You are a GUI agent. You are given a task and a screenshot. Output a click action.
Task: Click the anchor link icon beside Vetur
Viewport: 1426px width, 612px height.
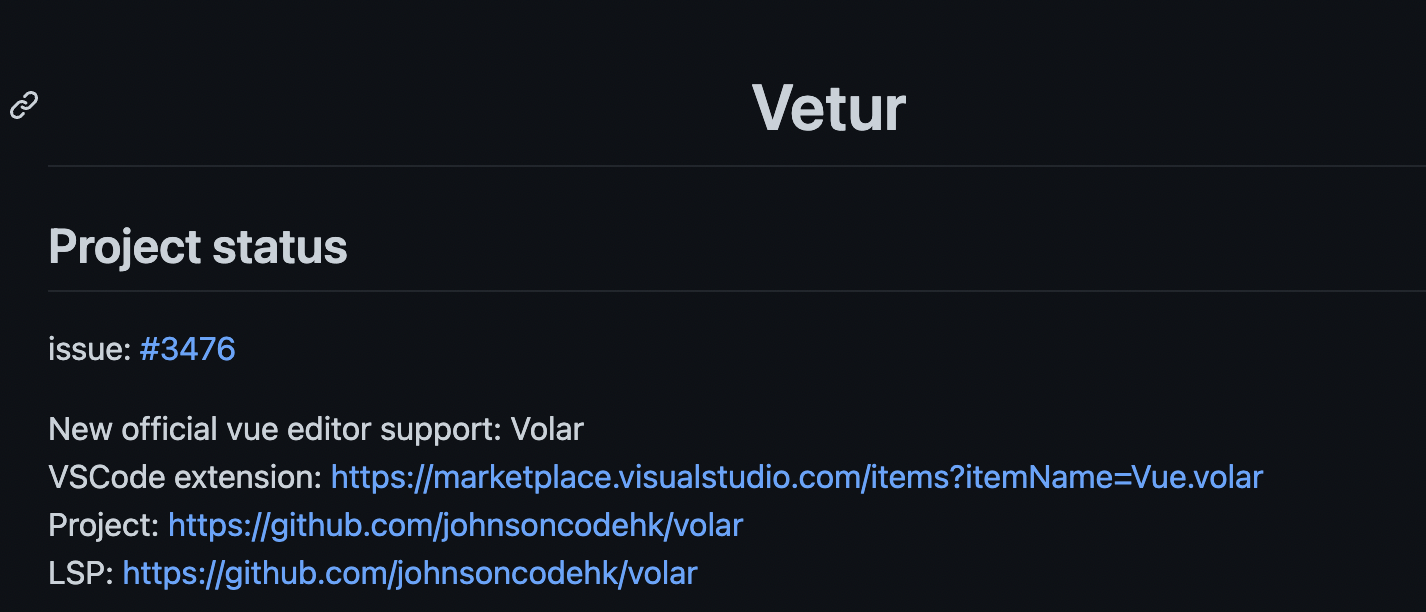click(x=24, y=105)
